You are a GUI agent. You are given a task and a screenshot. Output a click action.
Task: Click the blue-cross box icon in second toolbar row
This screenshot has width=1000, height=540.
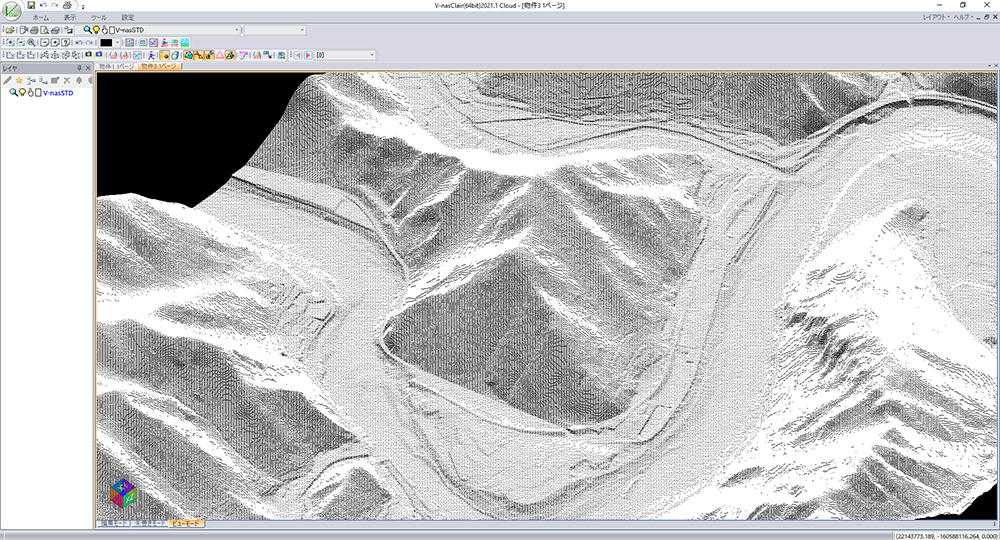click(x=153, y=43)
